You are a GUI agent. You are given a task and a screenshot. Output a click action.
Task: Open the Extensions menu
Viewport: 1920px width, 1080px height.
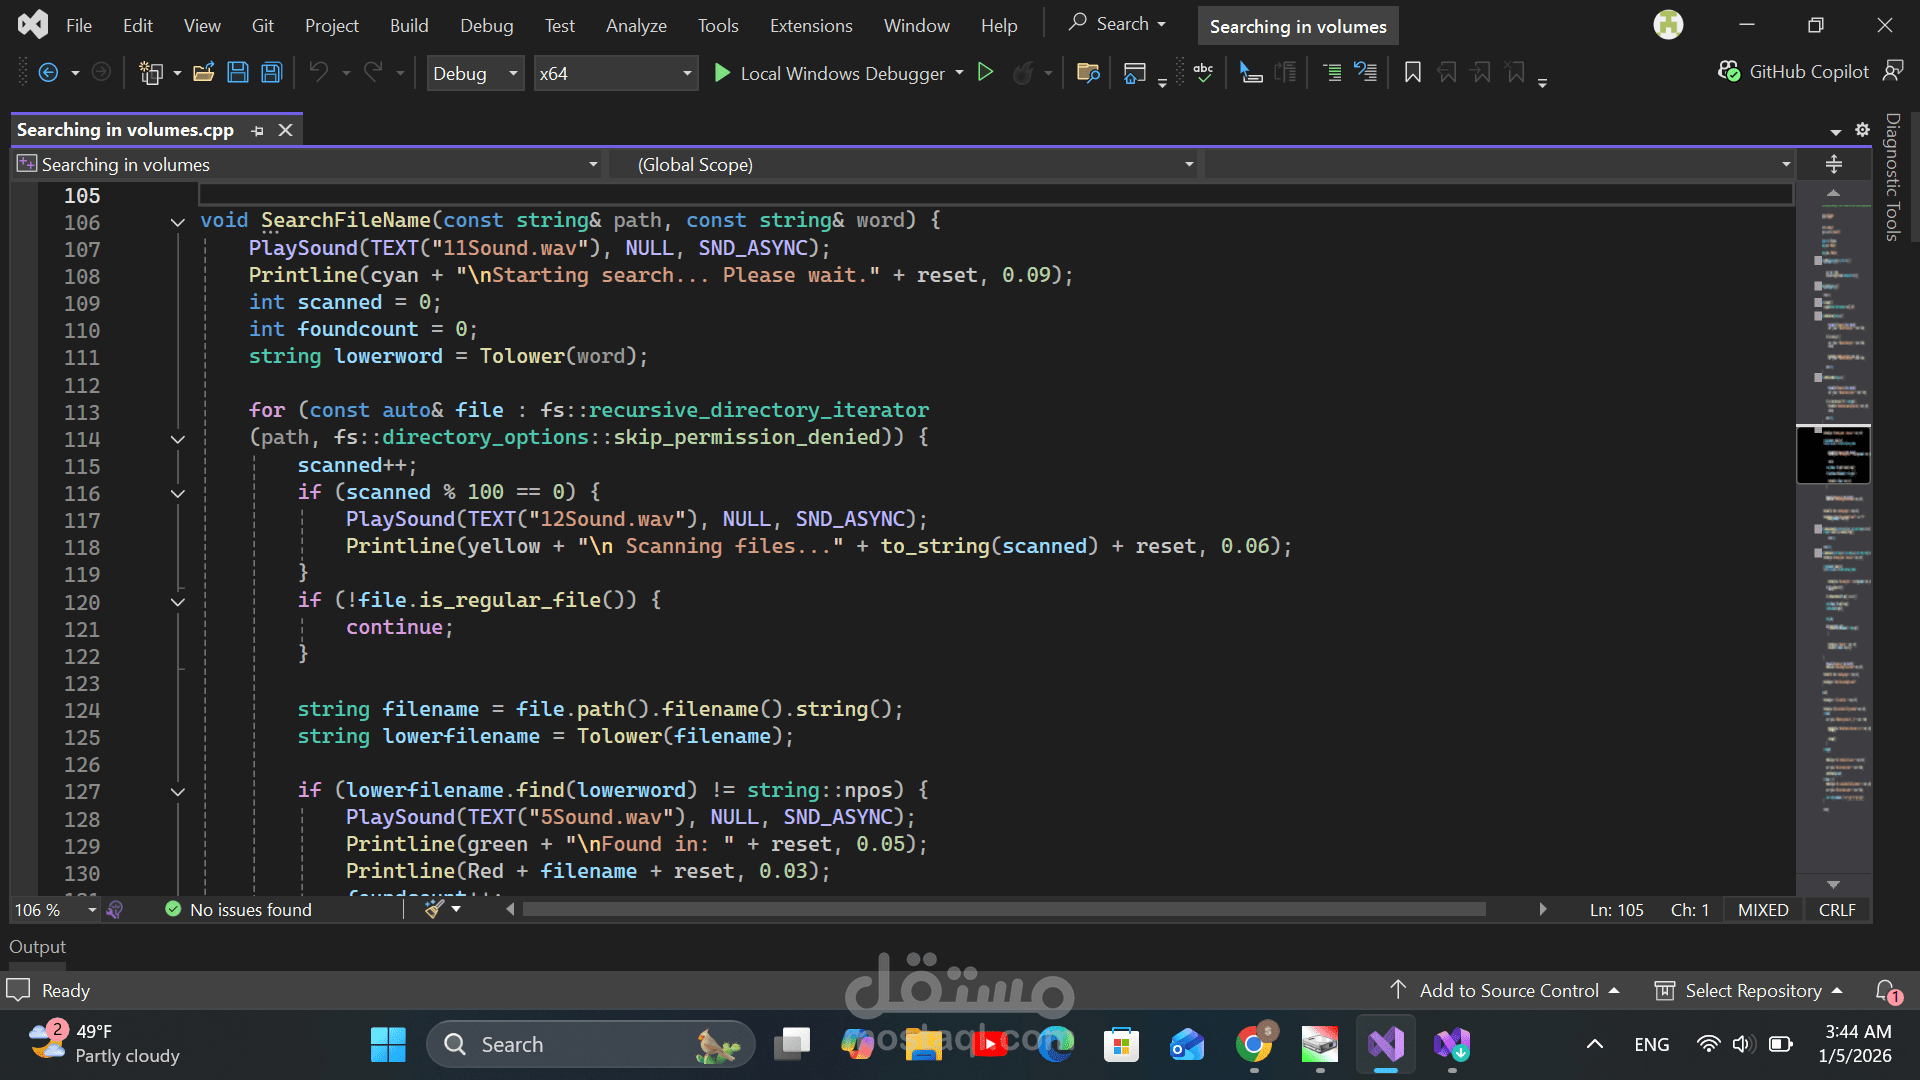(810, 26)
